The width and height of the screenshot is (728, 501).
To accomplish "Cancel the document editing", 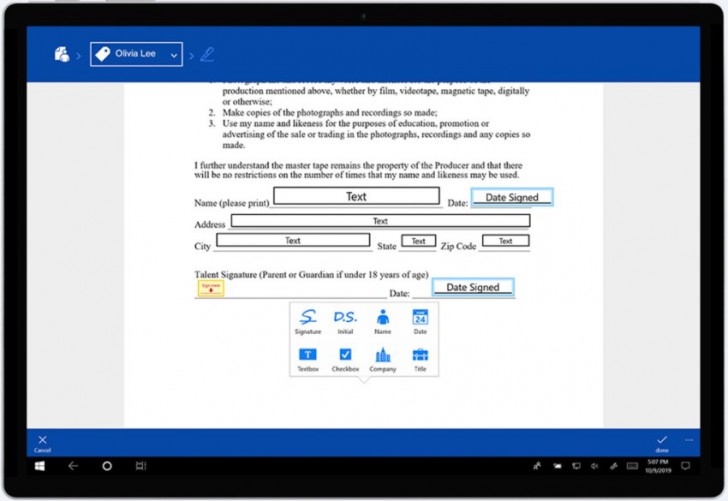I will tap(42, 443).
